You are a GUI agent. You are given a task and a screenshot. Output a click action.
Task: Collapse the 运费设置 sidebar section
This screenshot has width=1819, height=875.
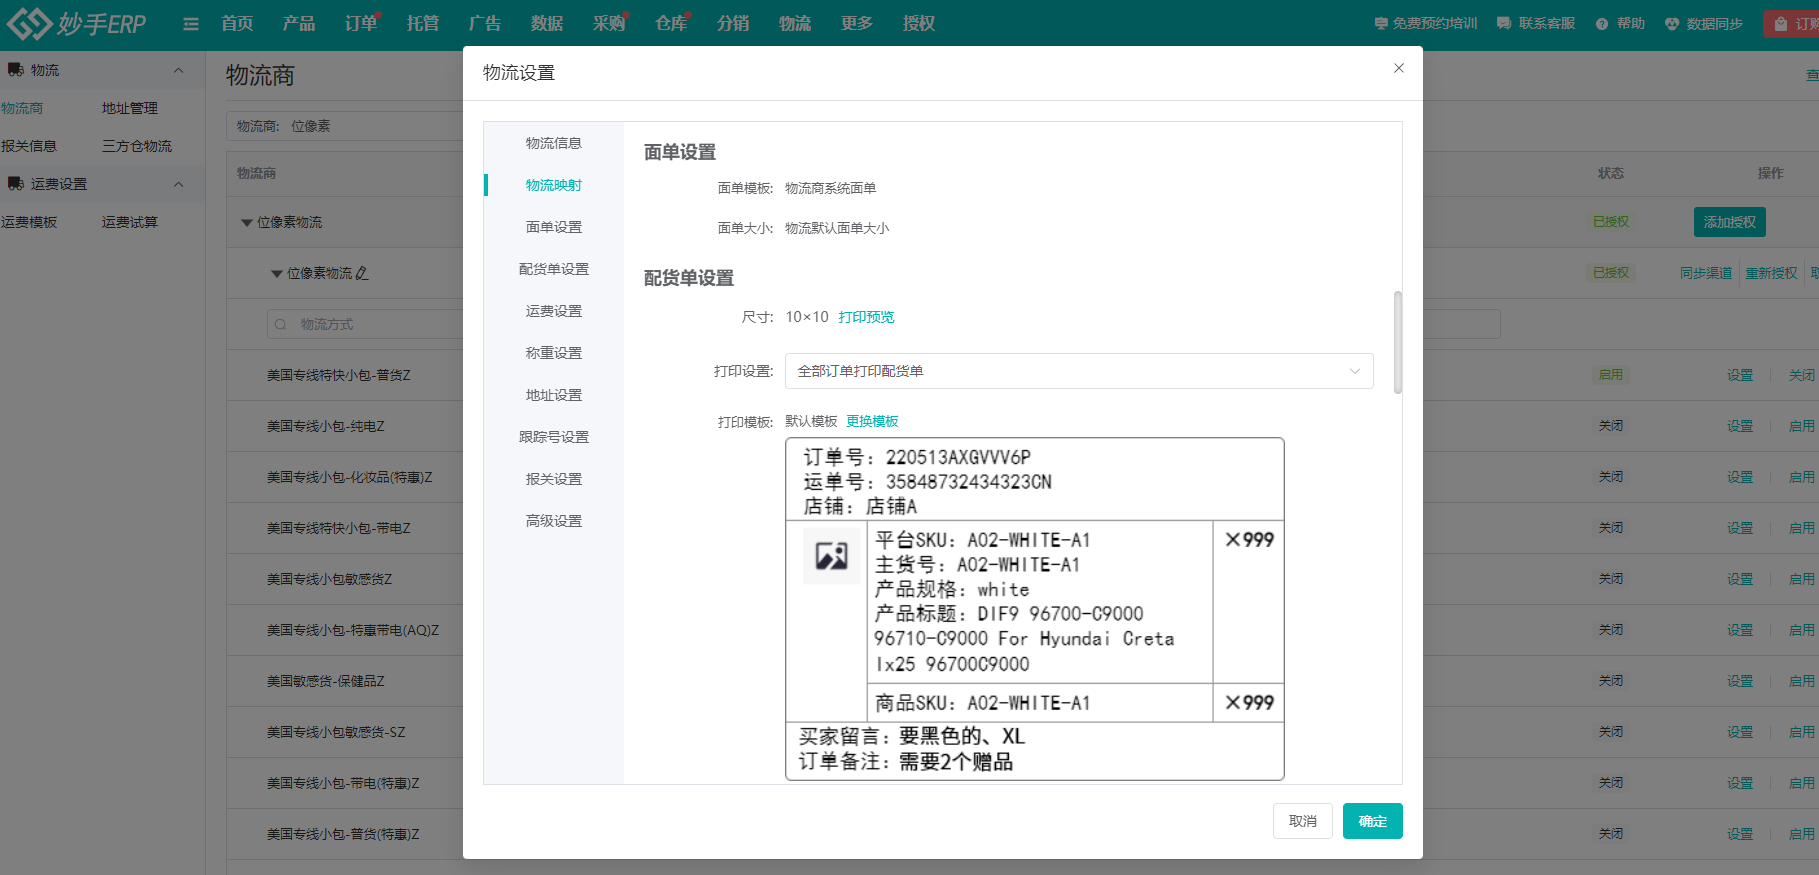tap(178, 184)
